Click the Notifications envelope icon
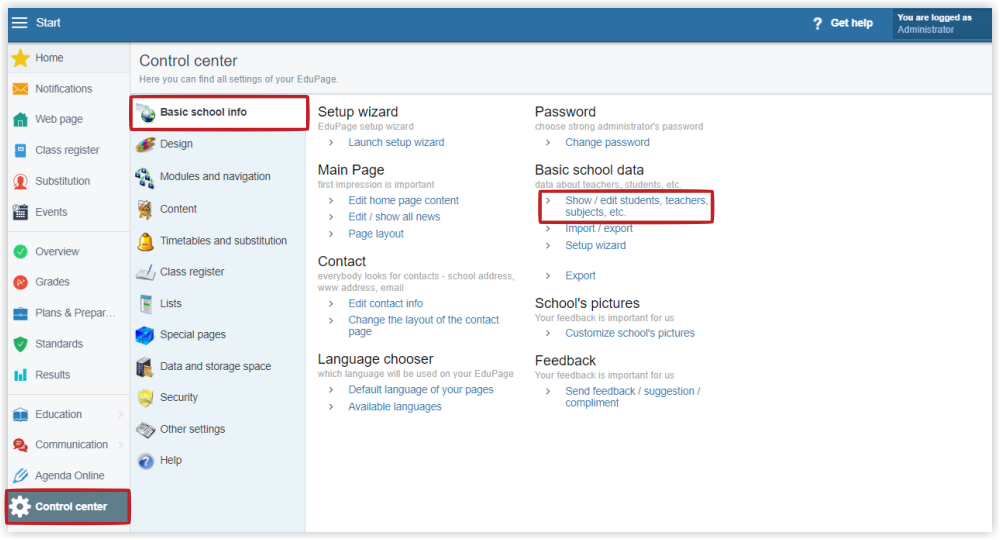This screenshot has width=1000, height=540. pyautogui.click(x=20, y=89)
